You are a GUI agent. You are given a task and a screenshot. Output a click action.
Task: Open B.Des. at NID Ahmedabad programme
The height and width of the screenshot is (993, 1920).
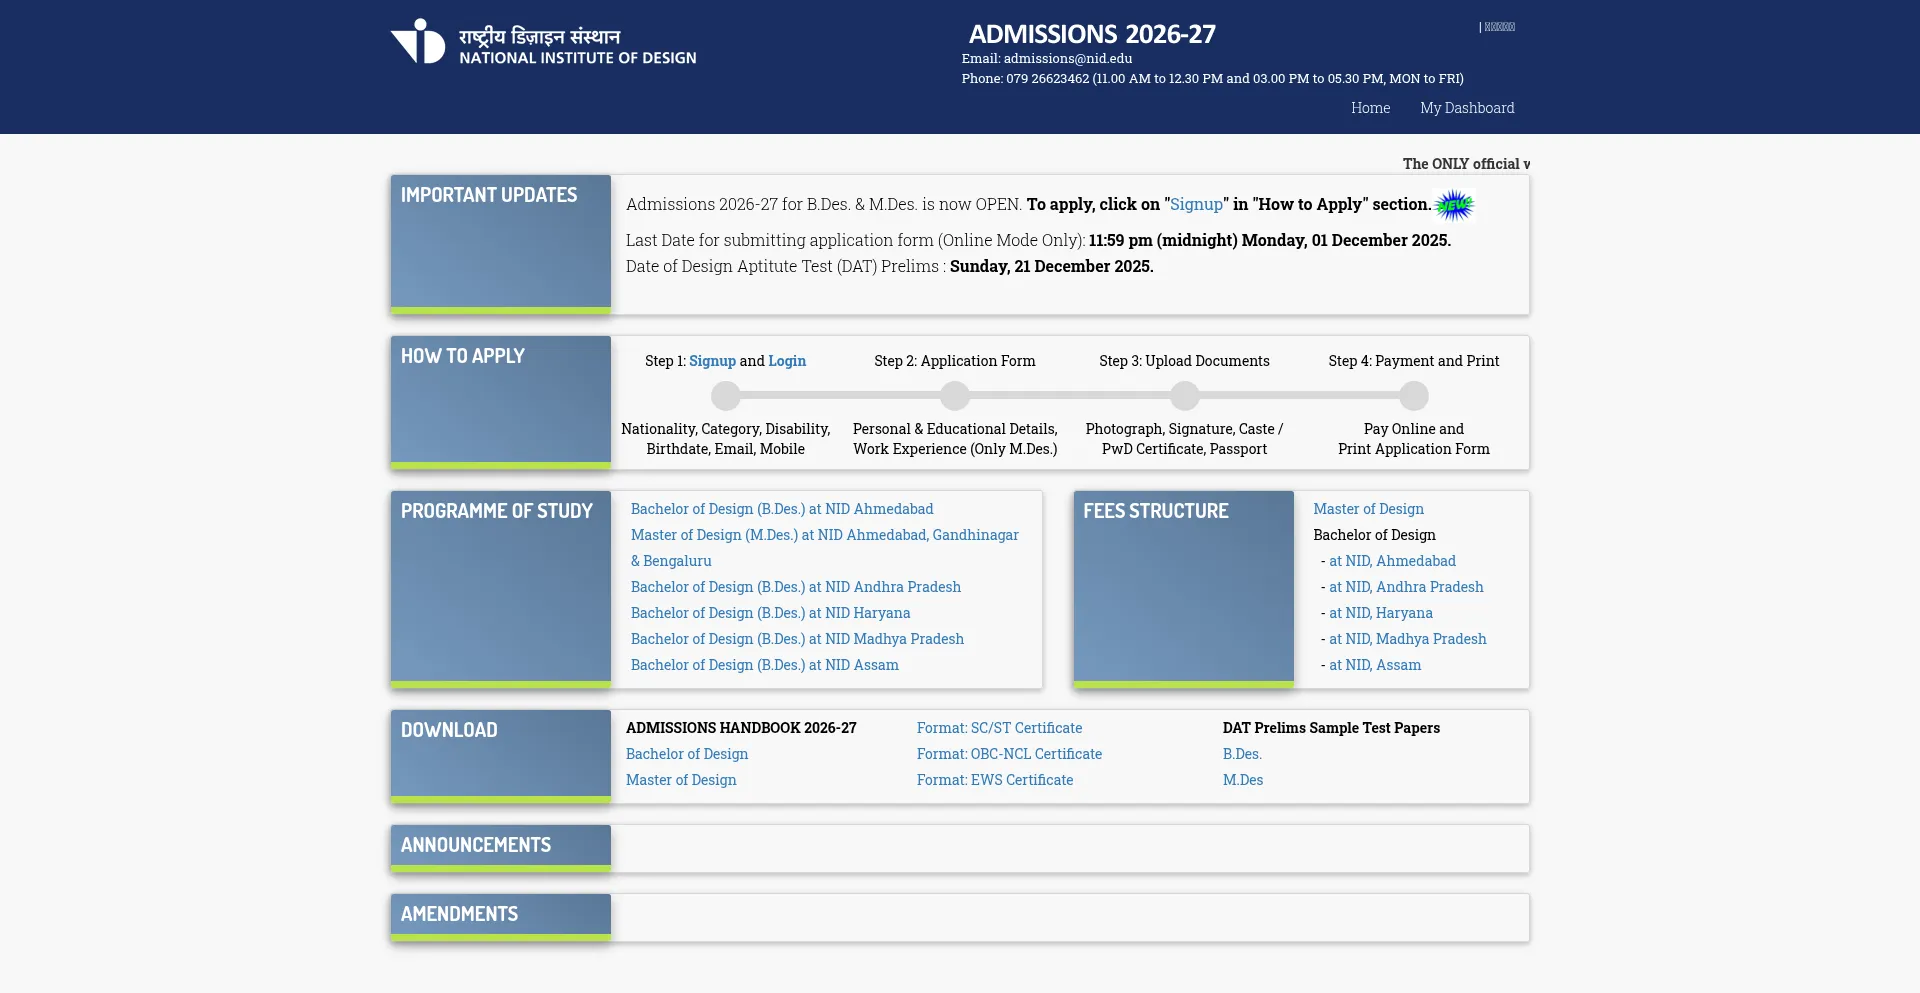tap(781, 509)
